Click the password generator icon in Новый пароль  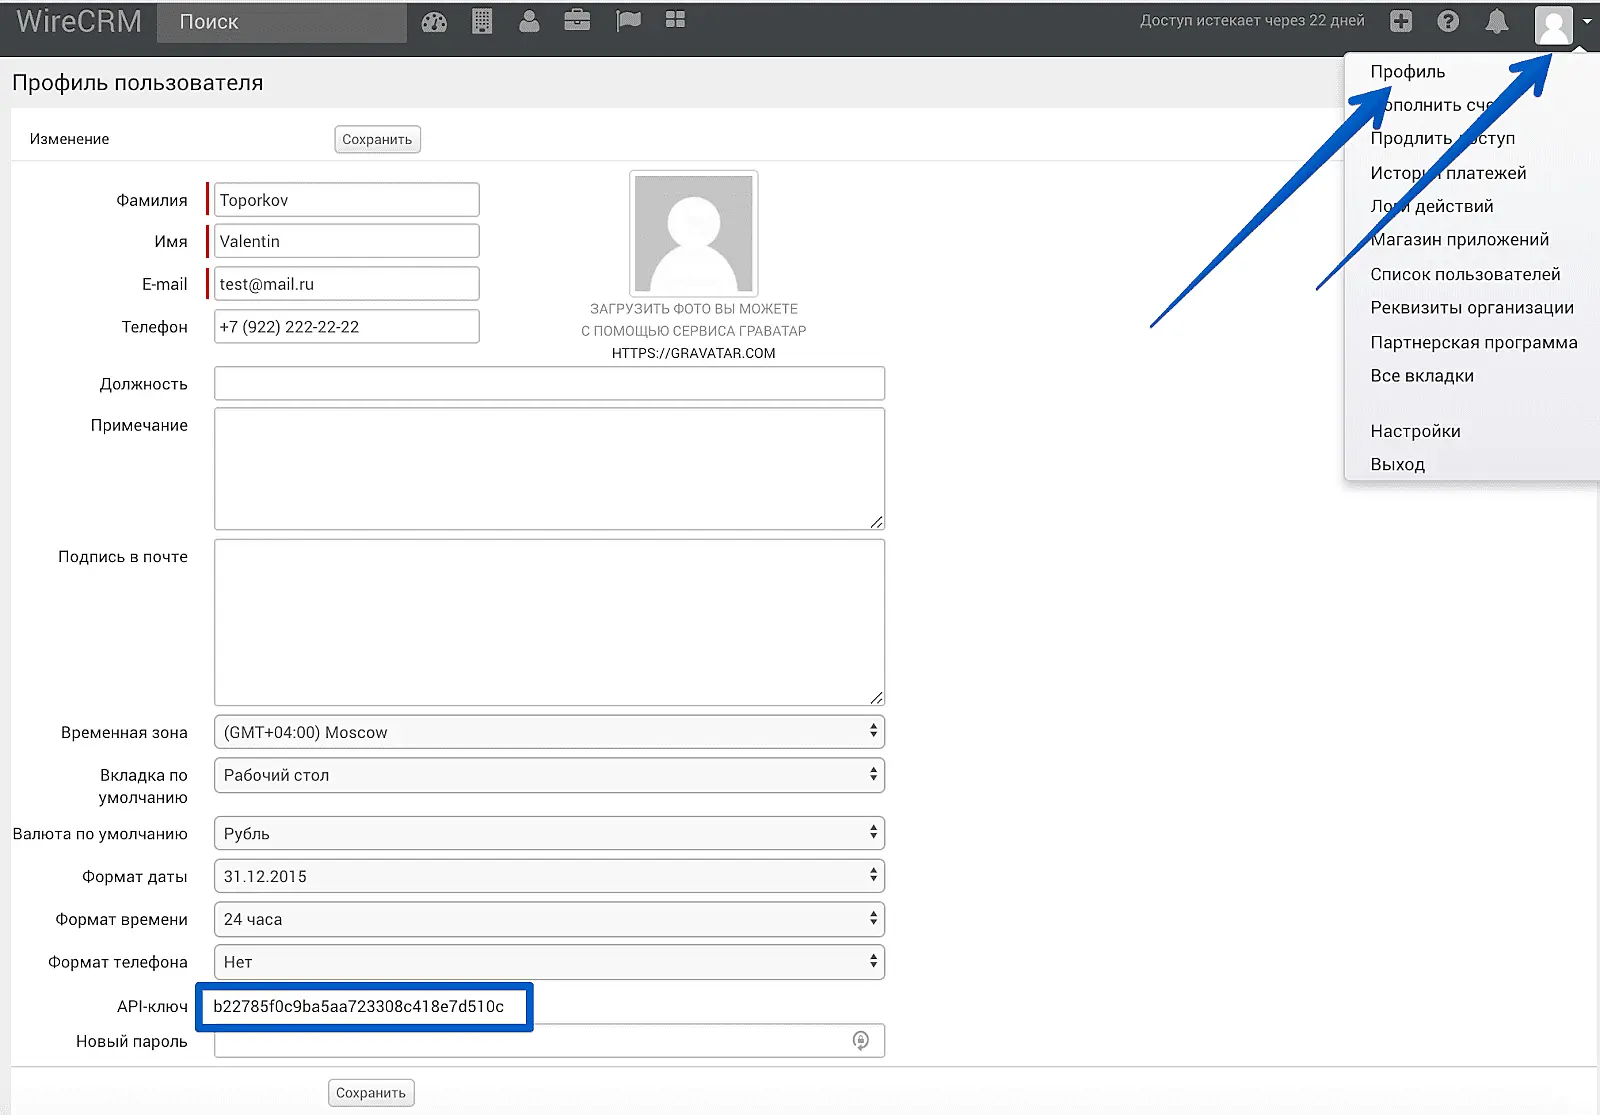tap(860, 1041)
